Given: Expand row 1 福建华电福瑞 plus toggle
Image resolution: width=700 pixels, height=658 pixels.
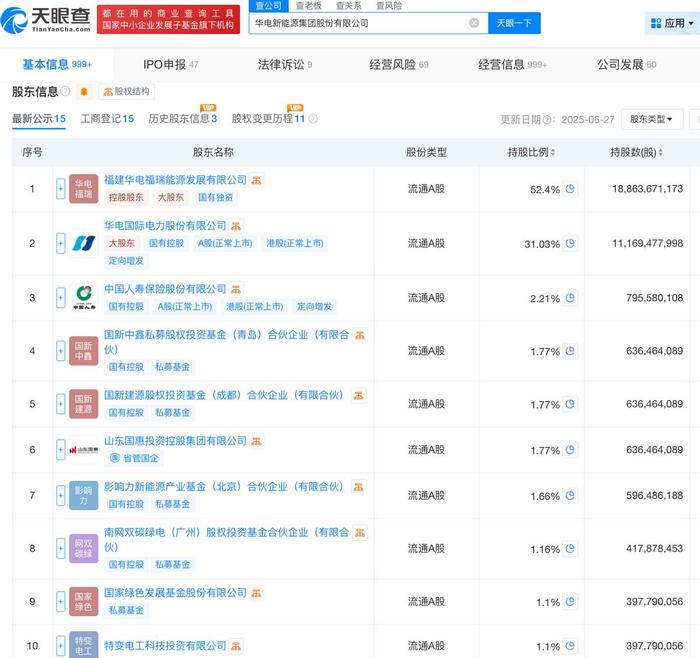Looking at the screenshot, I should 61,189.
